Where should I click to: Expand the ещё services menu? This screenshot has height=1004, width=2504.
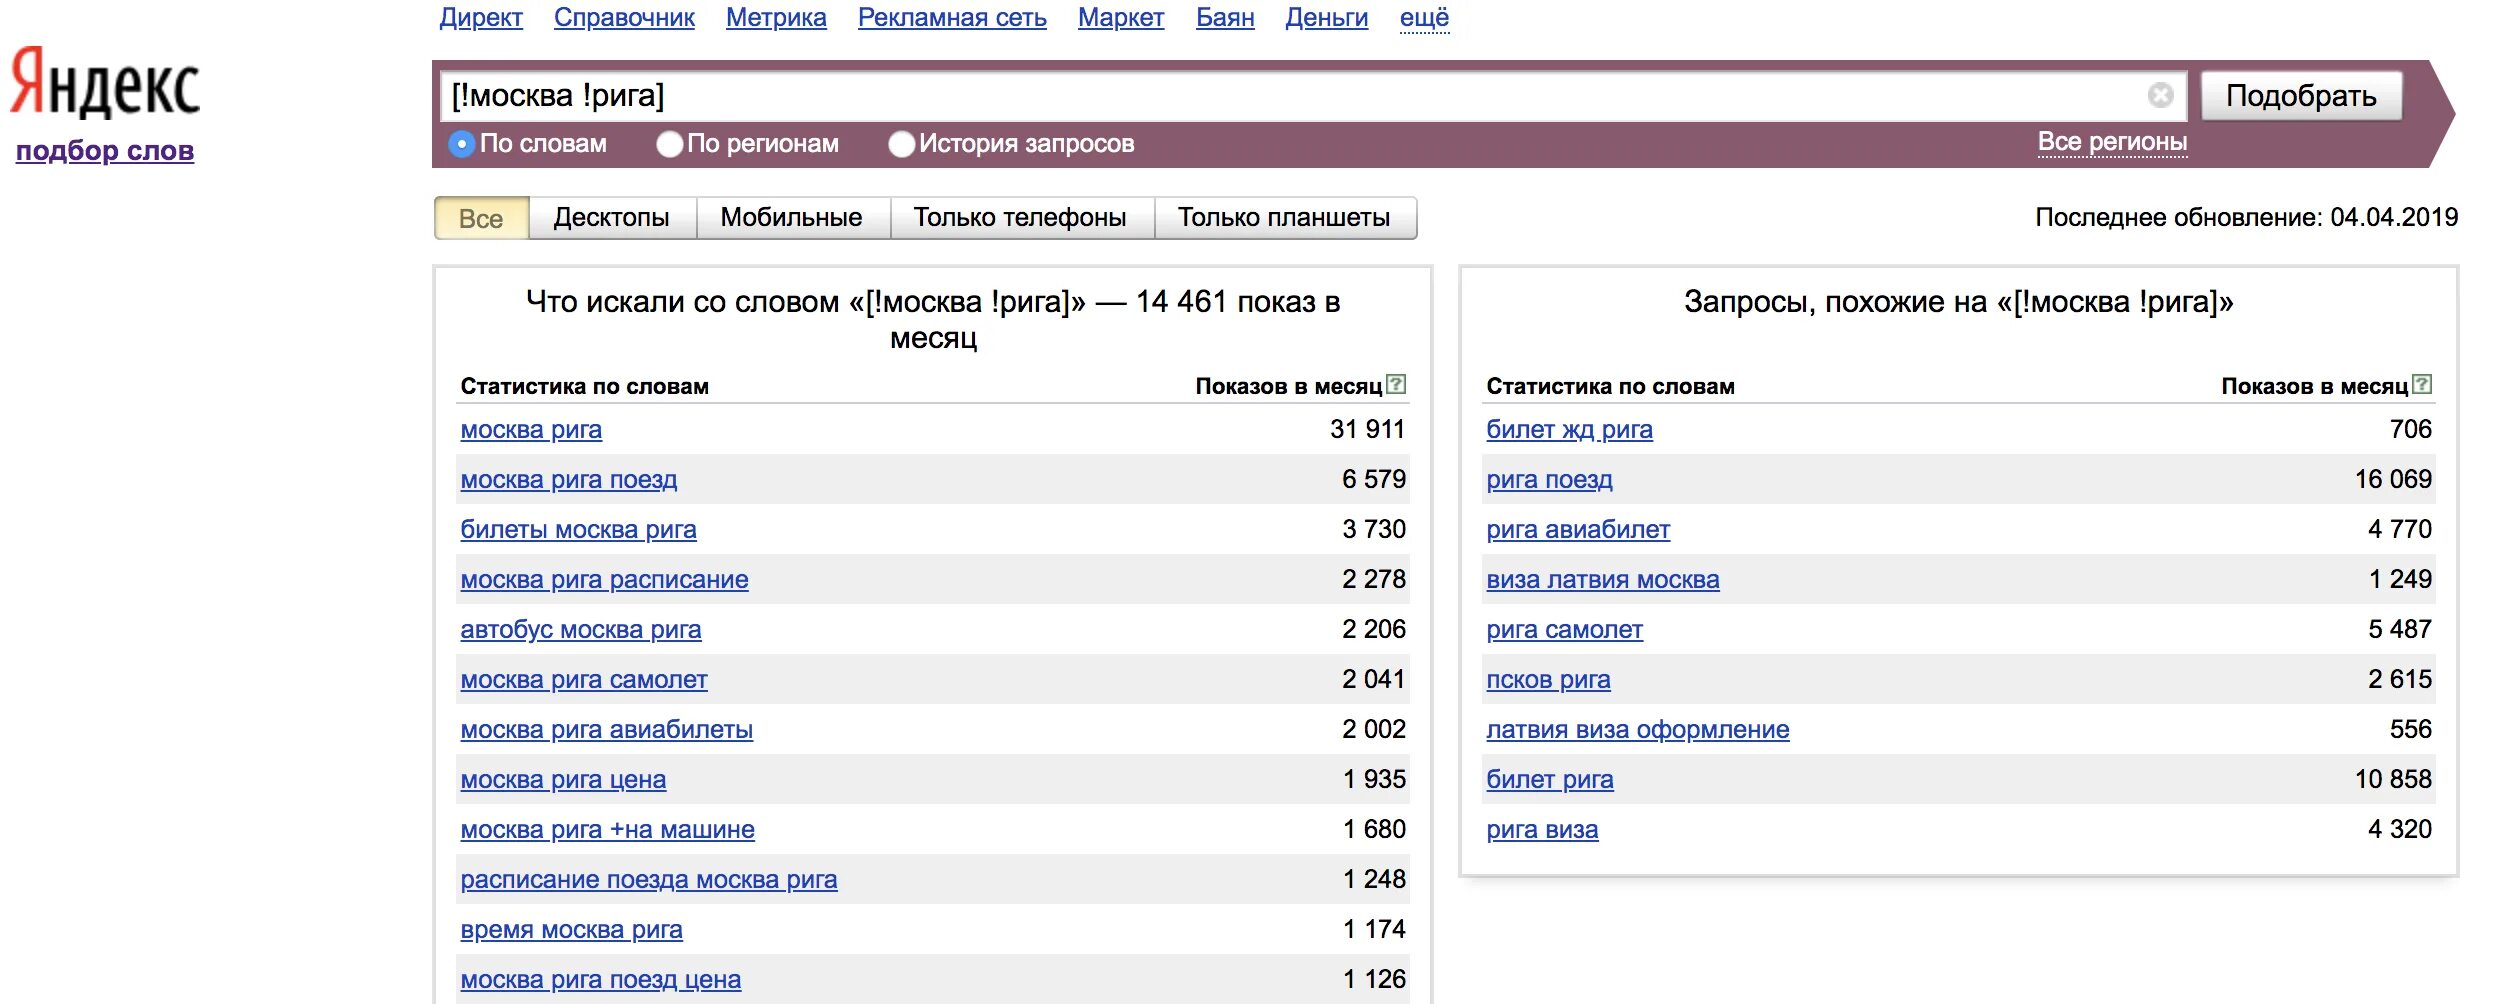1424,17
